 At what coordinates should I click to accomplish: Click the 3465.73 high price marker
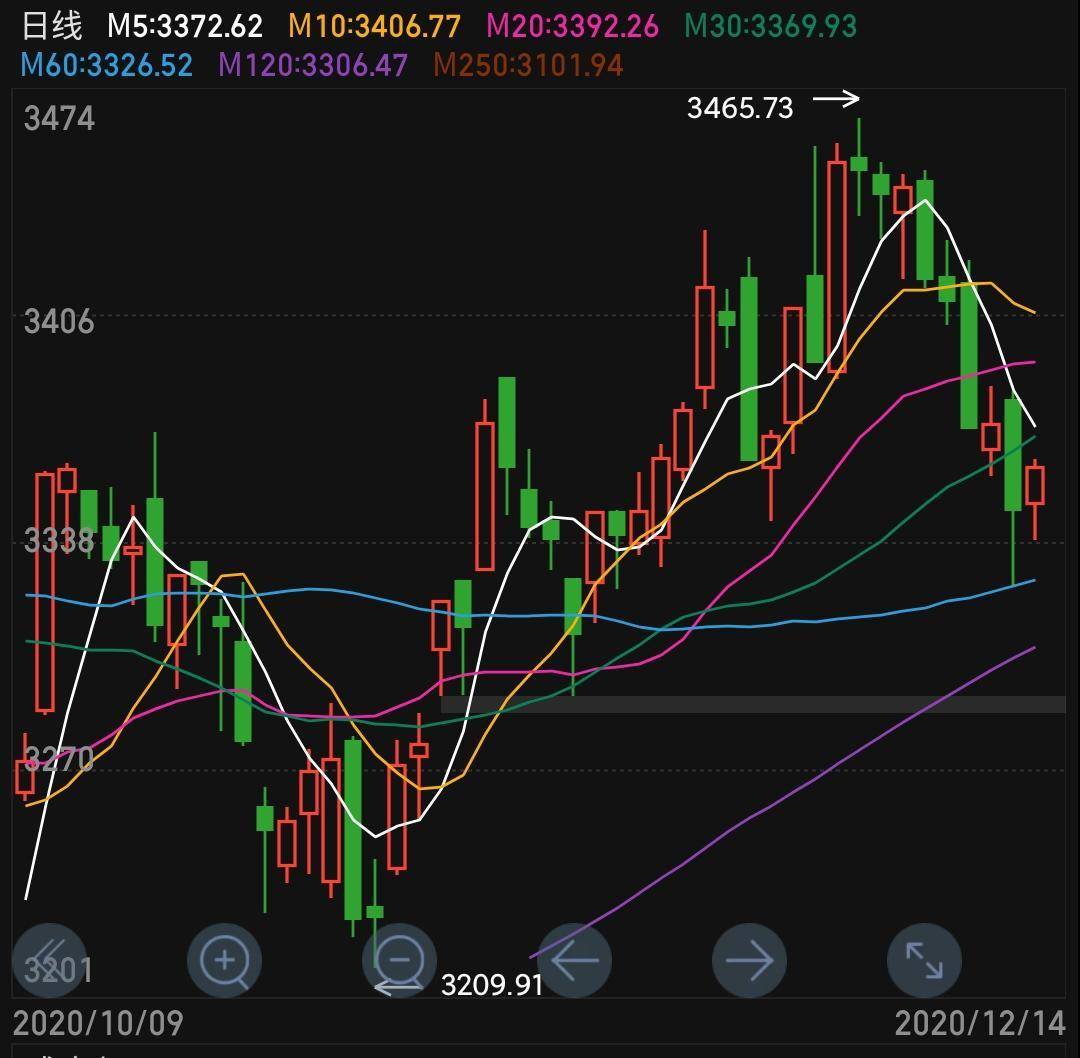pos(740,108)
